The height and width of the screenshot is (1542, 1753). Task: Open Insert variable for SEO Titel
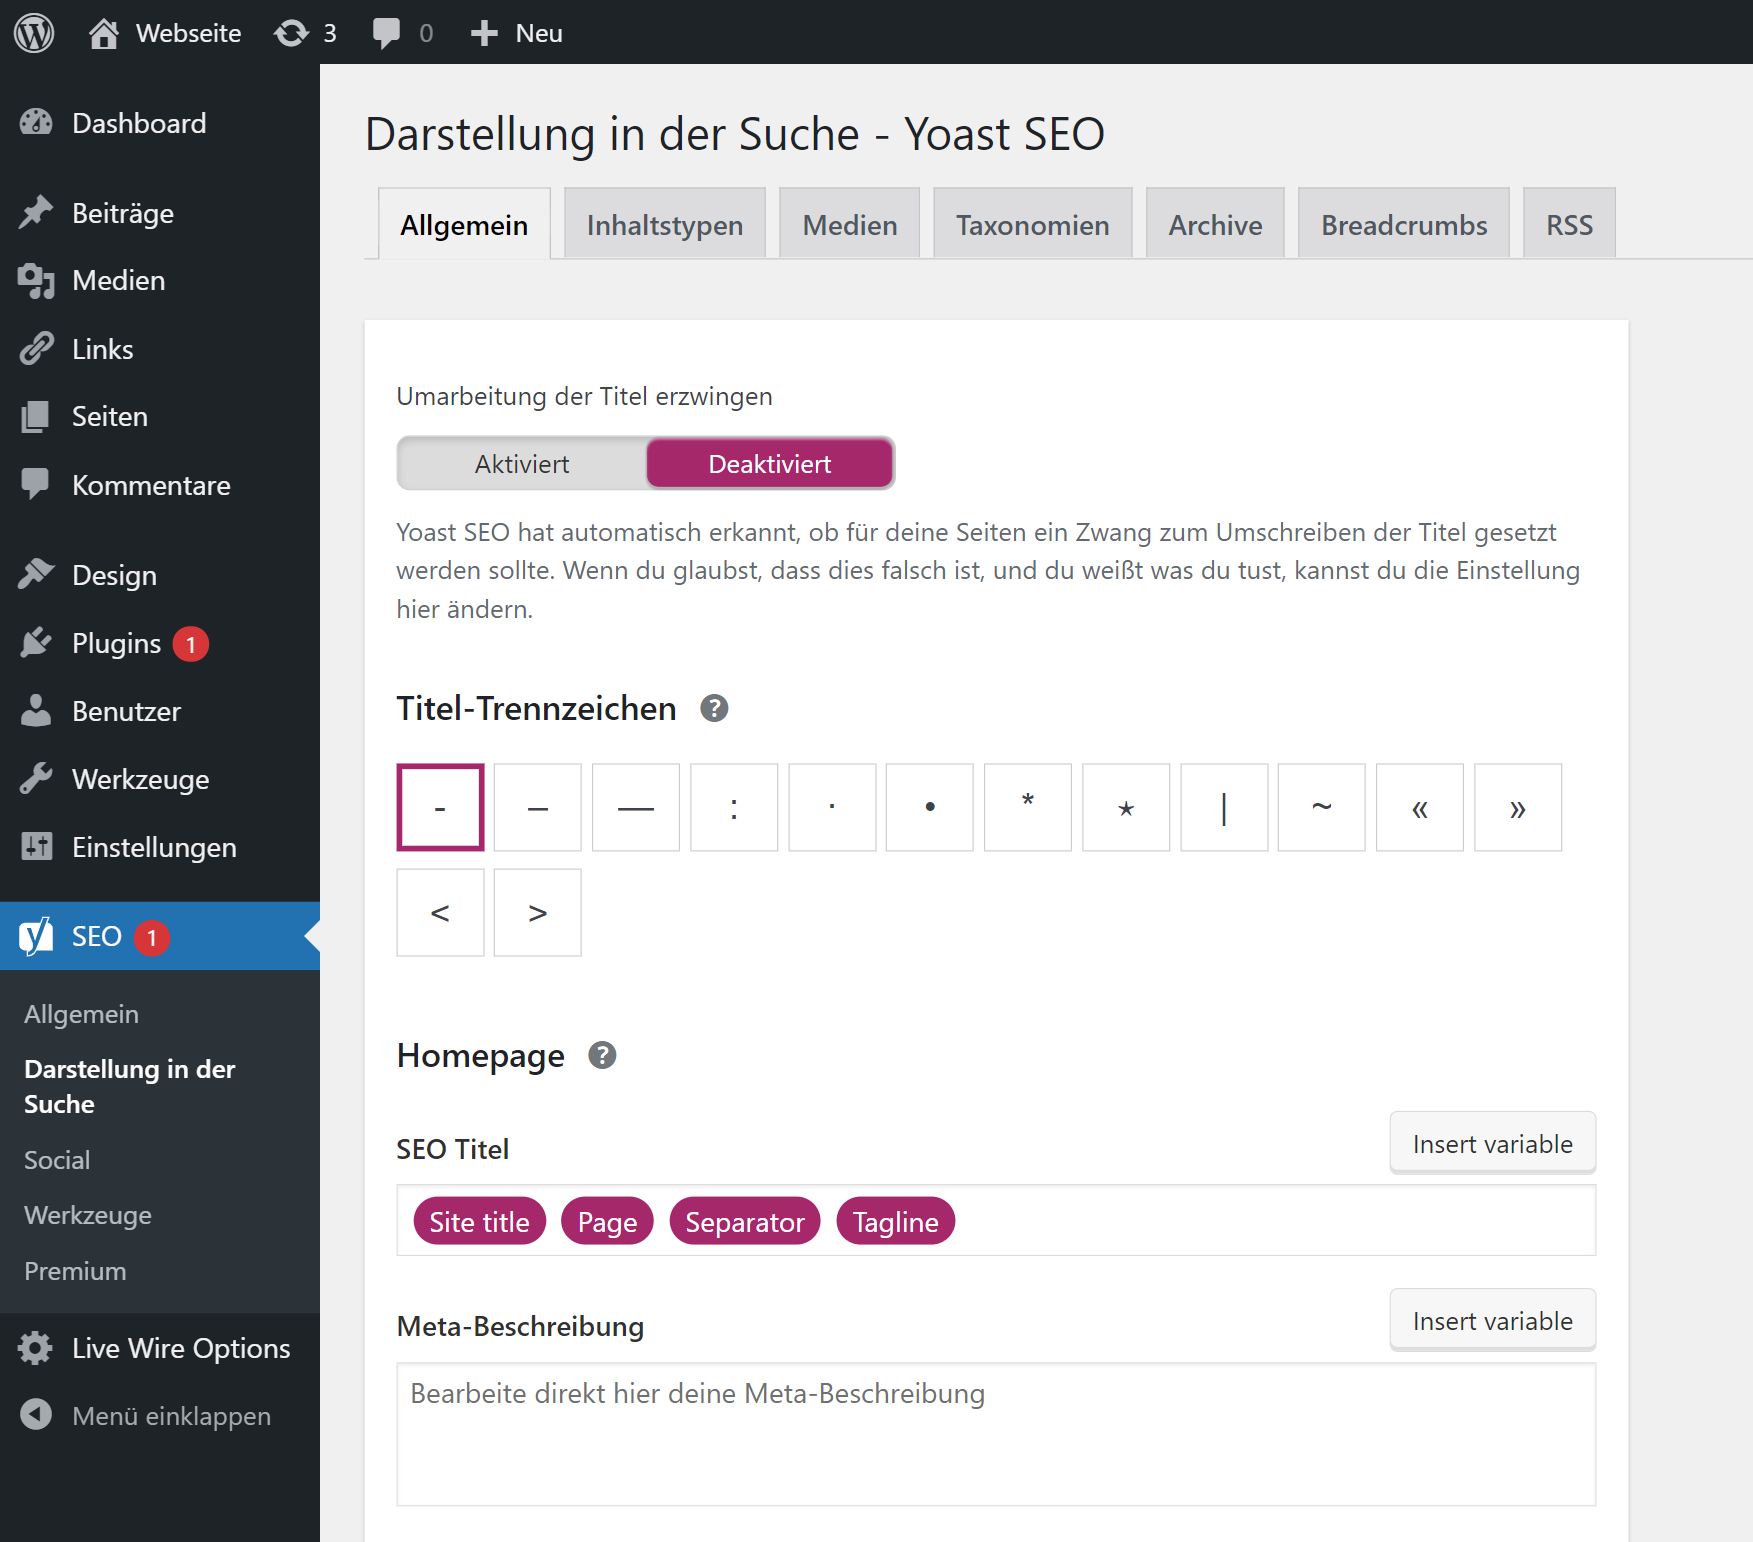(x=1492, y=1144)
